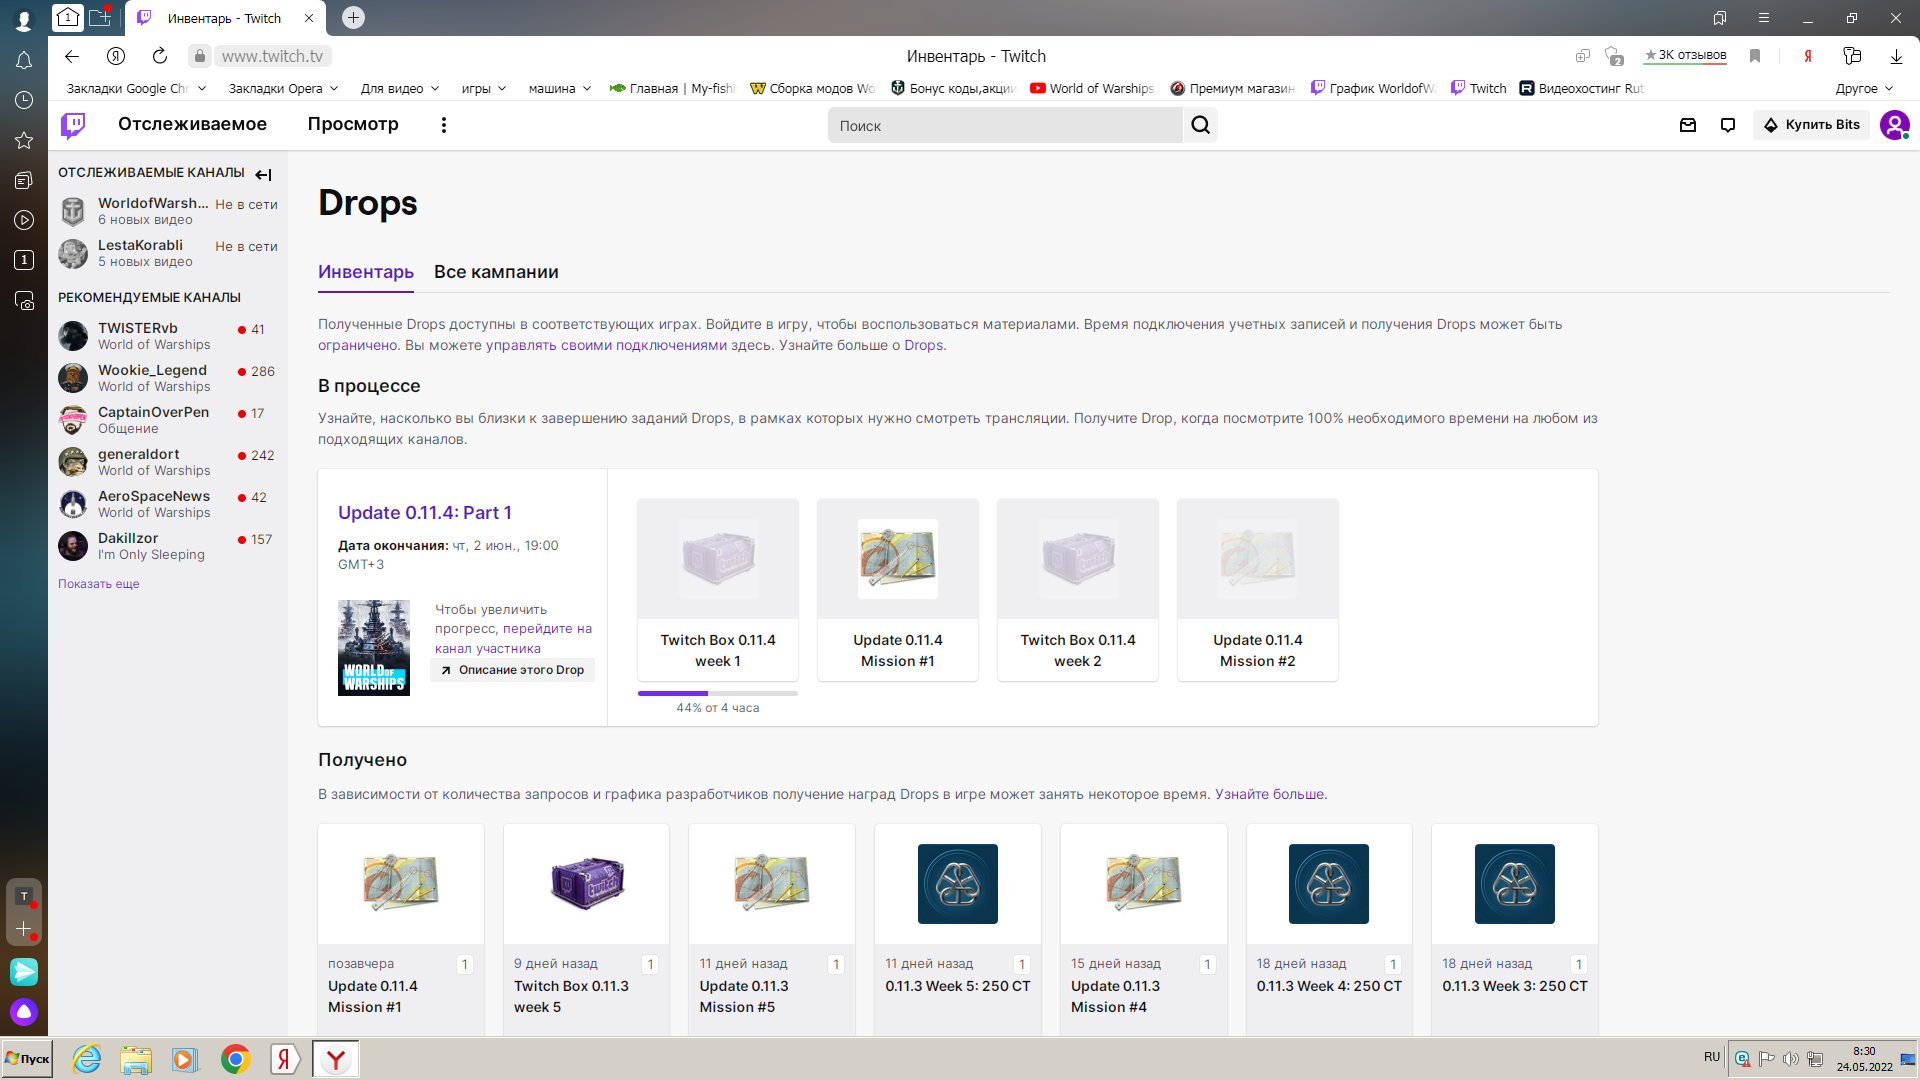Expand Для видео bookmarks folder
The image size is (1920, 1080).
(x=400, y=88)
